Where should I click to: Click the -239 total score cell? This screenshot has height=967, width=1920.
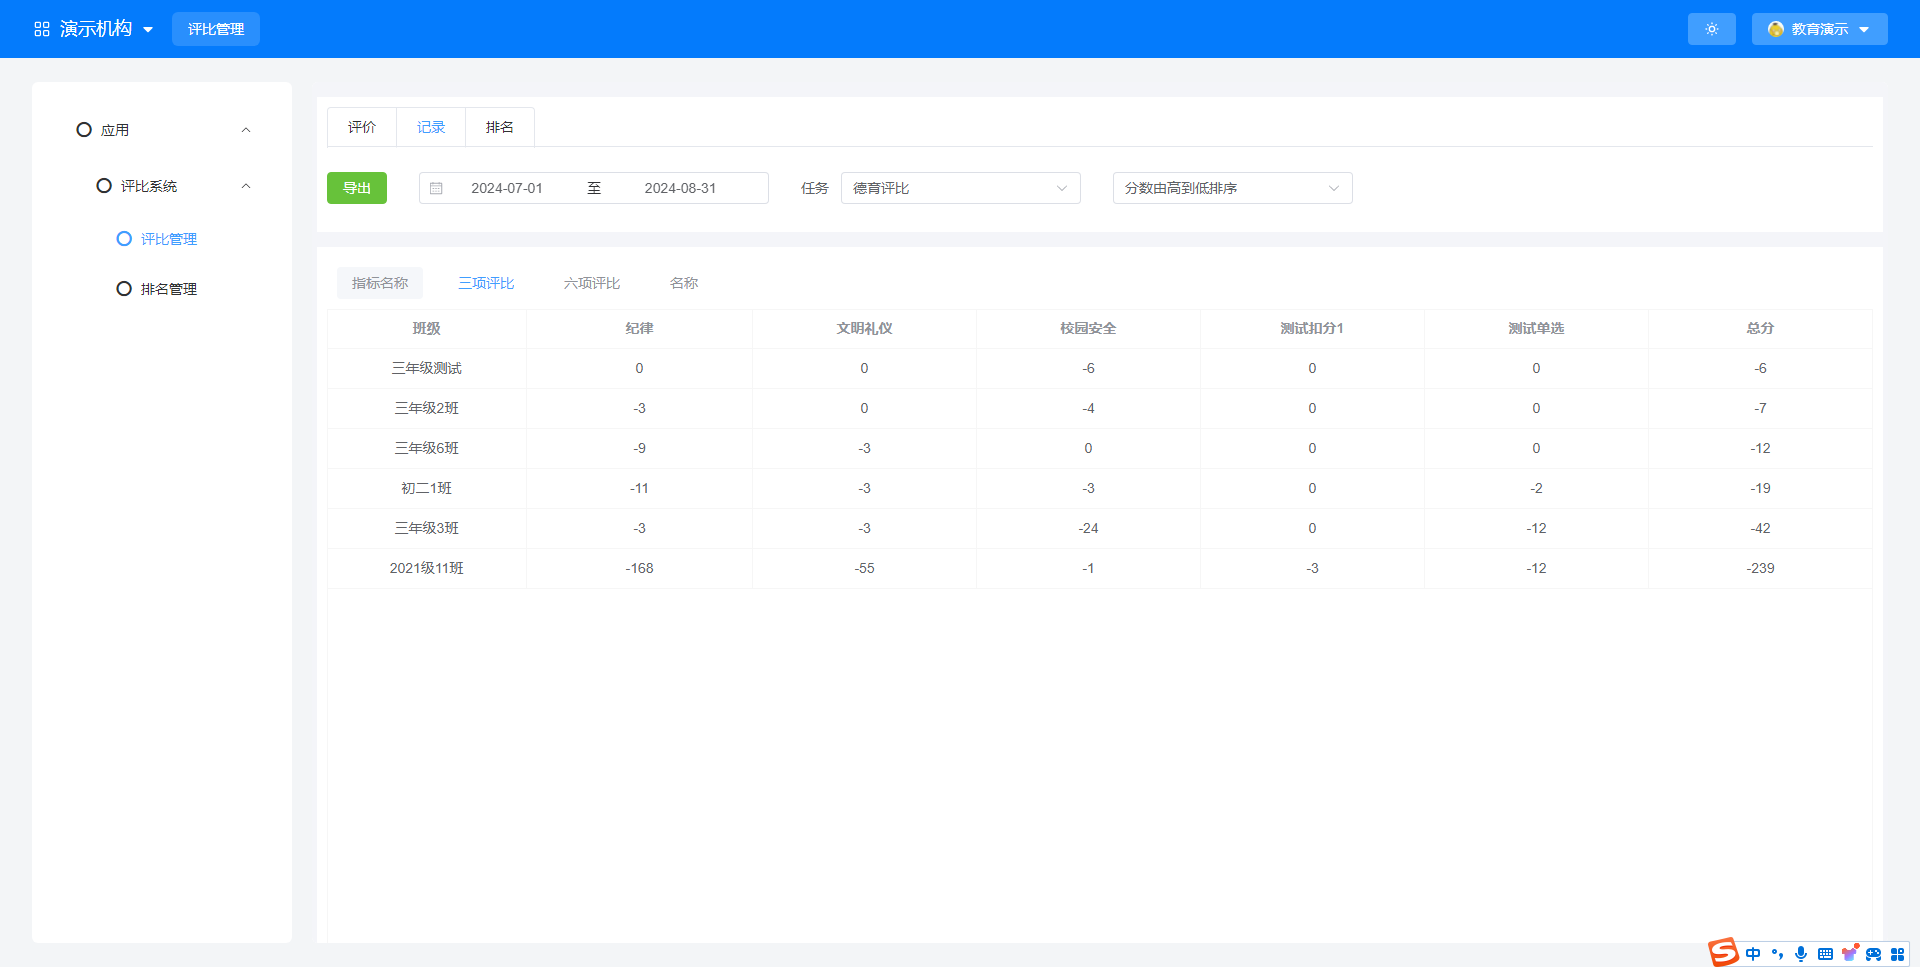(x=1760, y=568)
